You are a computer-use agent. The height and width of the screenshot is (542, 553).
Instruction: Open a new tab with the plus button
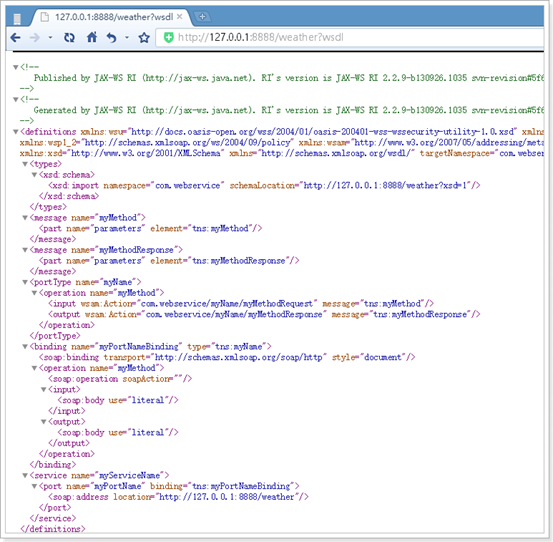coord(202,16)
